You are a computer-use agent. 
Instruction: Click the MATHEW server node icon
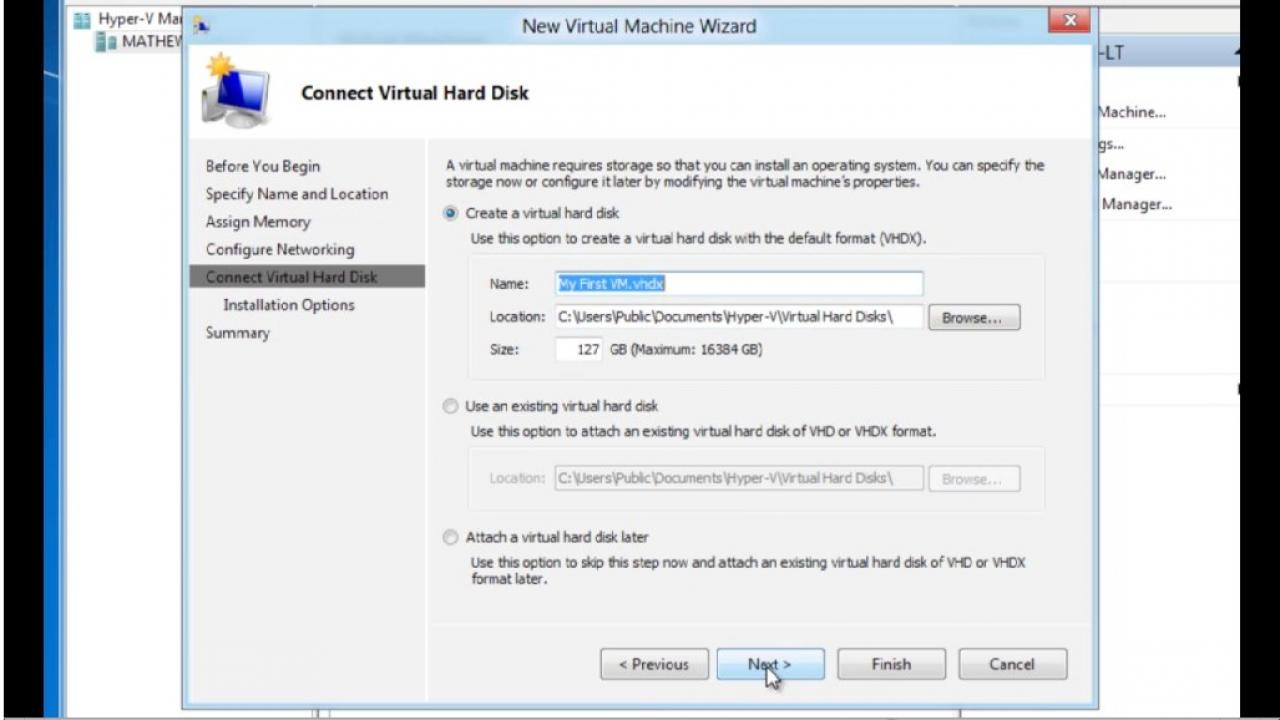[106, 42]
